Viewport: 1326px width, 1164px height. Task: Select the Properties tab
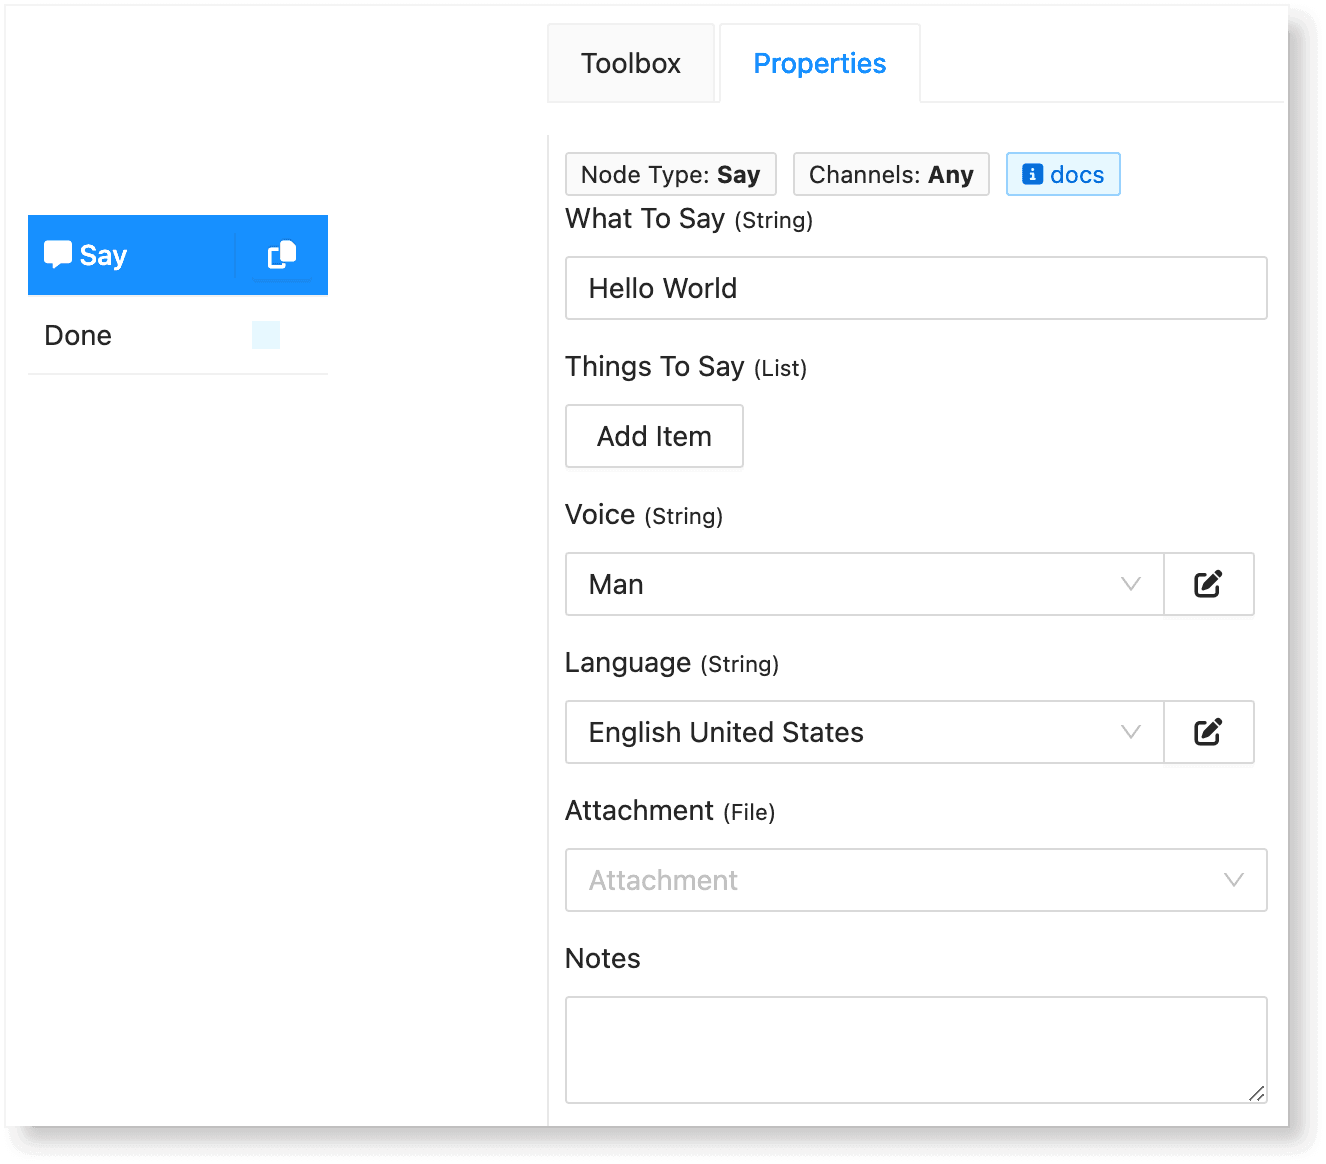click(820, 63)
